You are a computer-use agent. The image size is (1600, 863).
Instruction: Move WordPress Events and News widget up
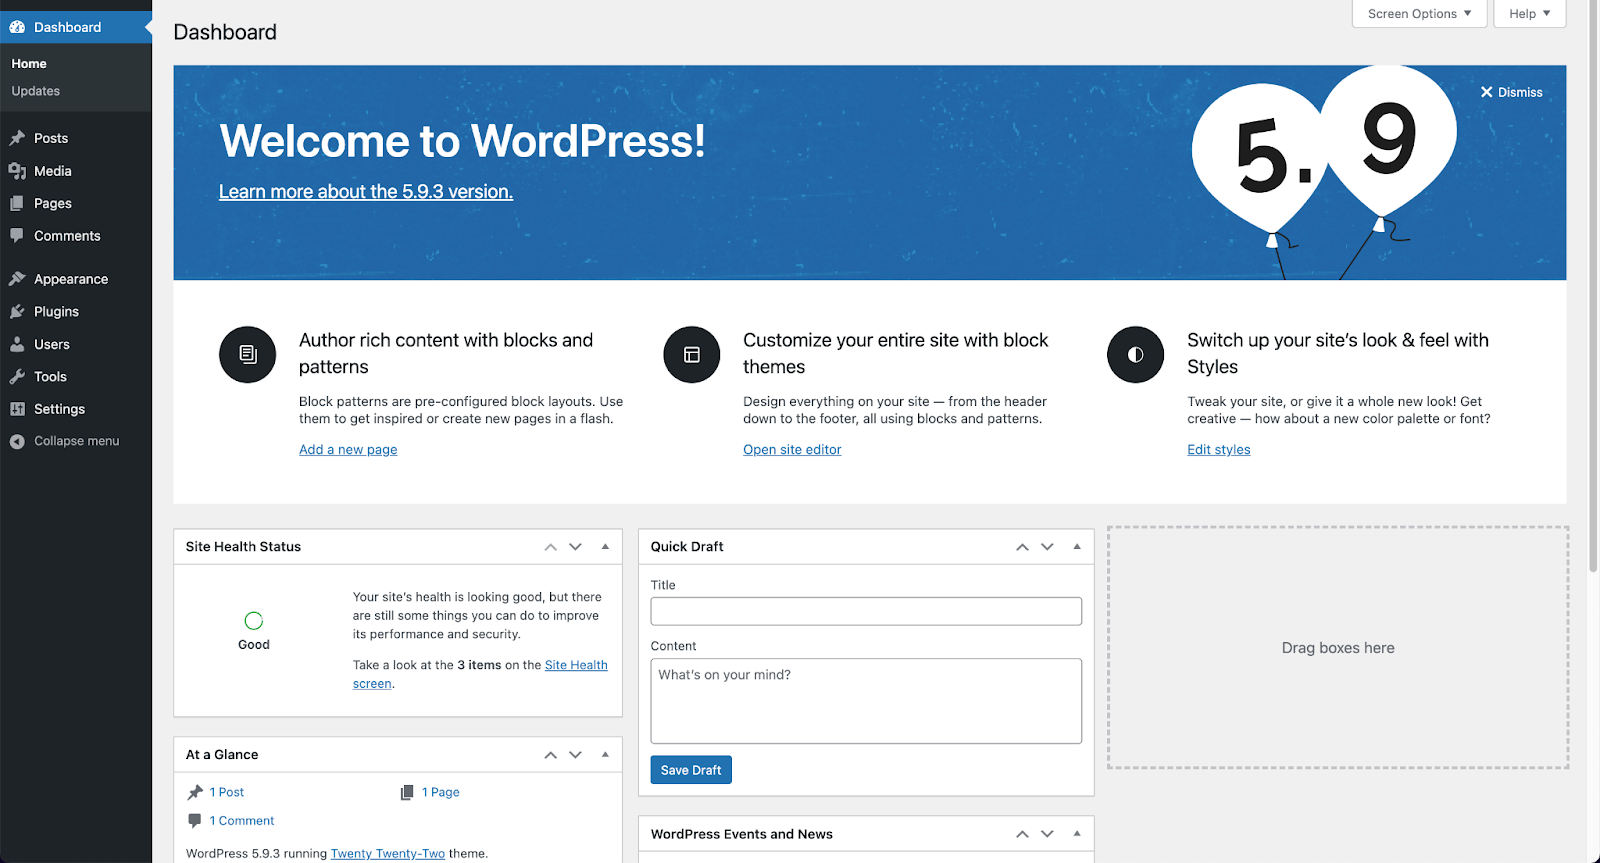pyautogui.click(x=1022, y=834)
